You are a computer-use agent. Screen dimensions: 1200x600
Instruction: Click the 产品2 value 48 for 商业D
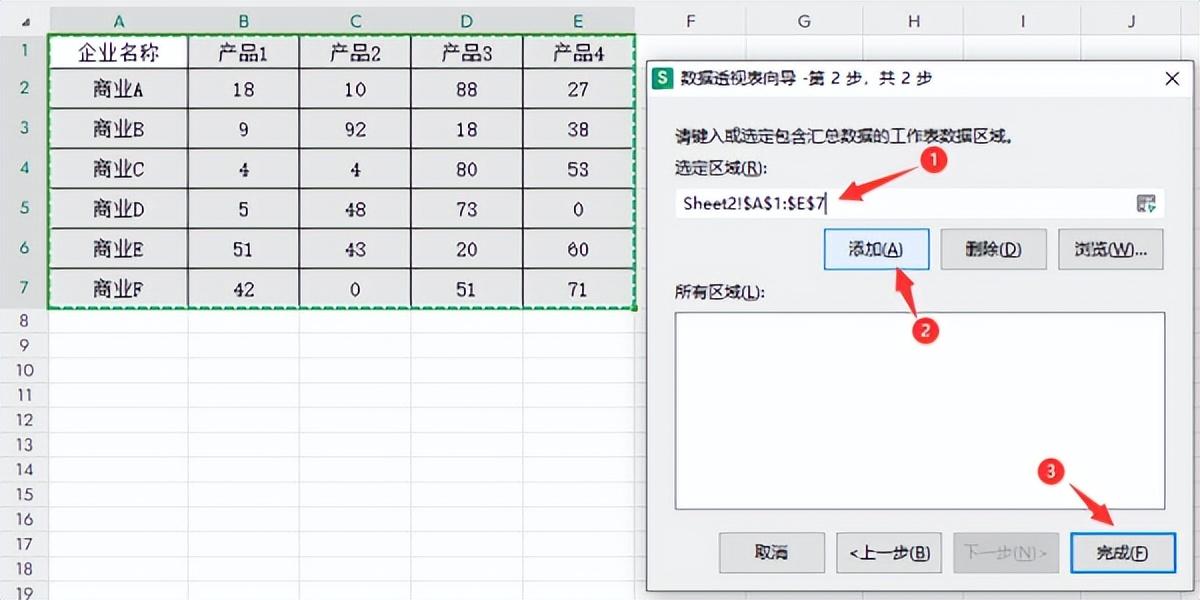(x=355, y=209)
